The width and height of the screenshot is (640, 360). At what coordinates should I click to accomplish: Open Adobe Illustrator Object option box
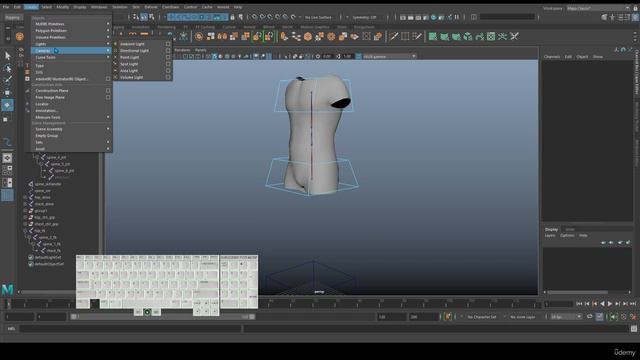pos(108,79)
